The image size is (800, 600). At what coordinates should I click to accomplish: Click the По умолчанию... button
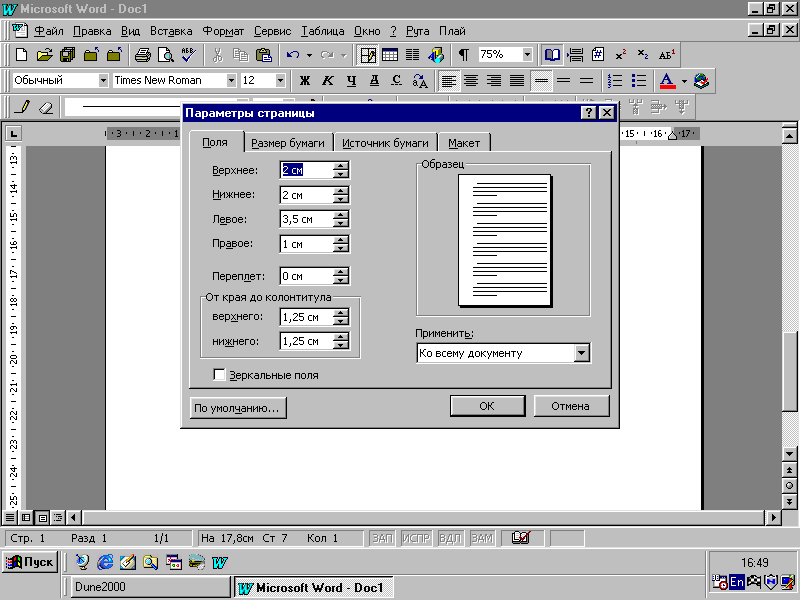[238, 407]
